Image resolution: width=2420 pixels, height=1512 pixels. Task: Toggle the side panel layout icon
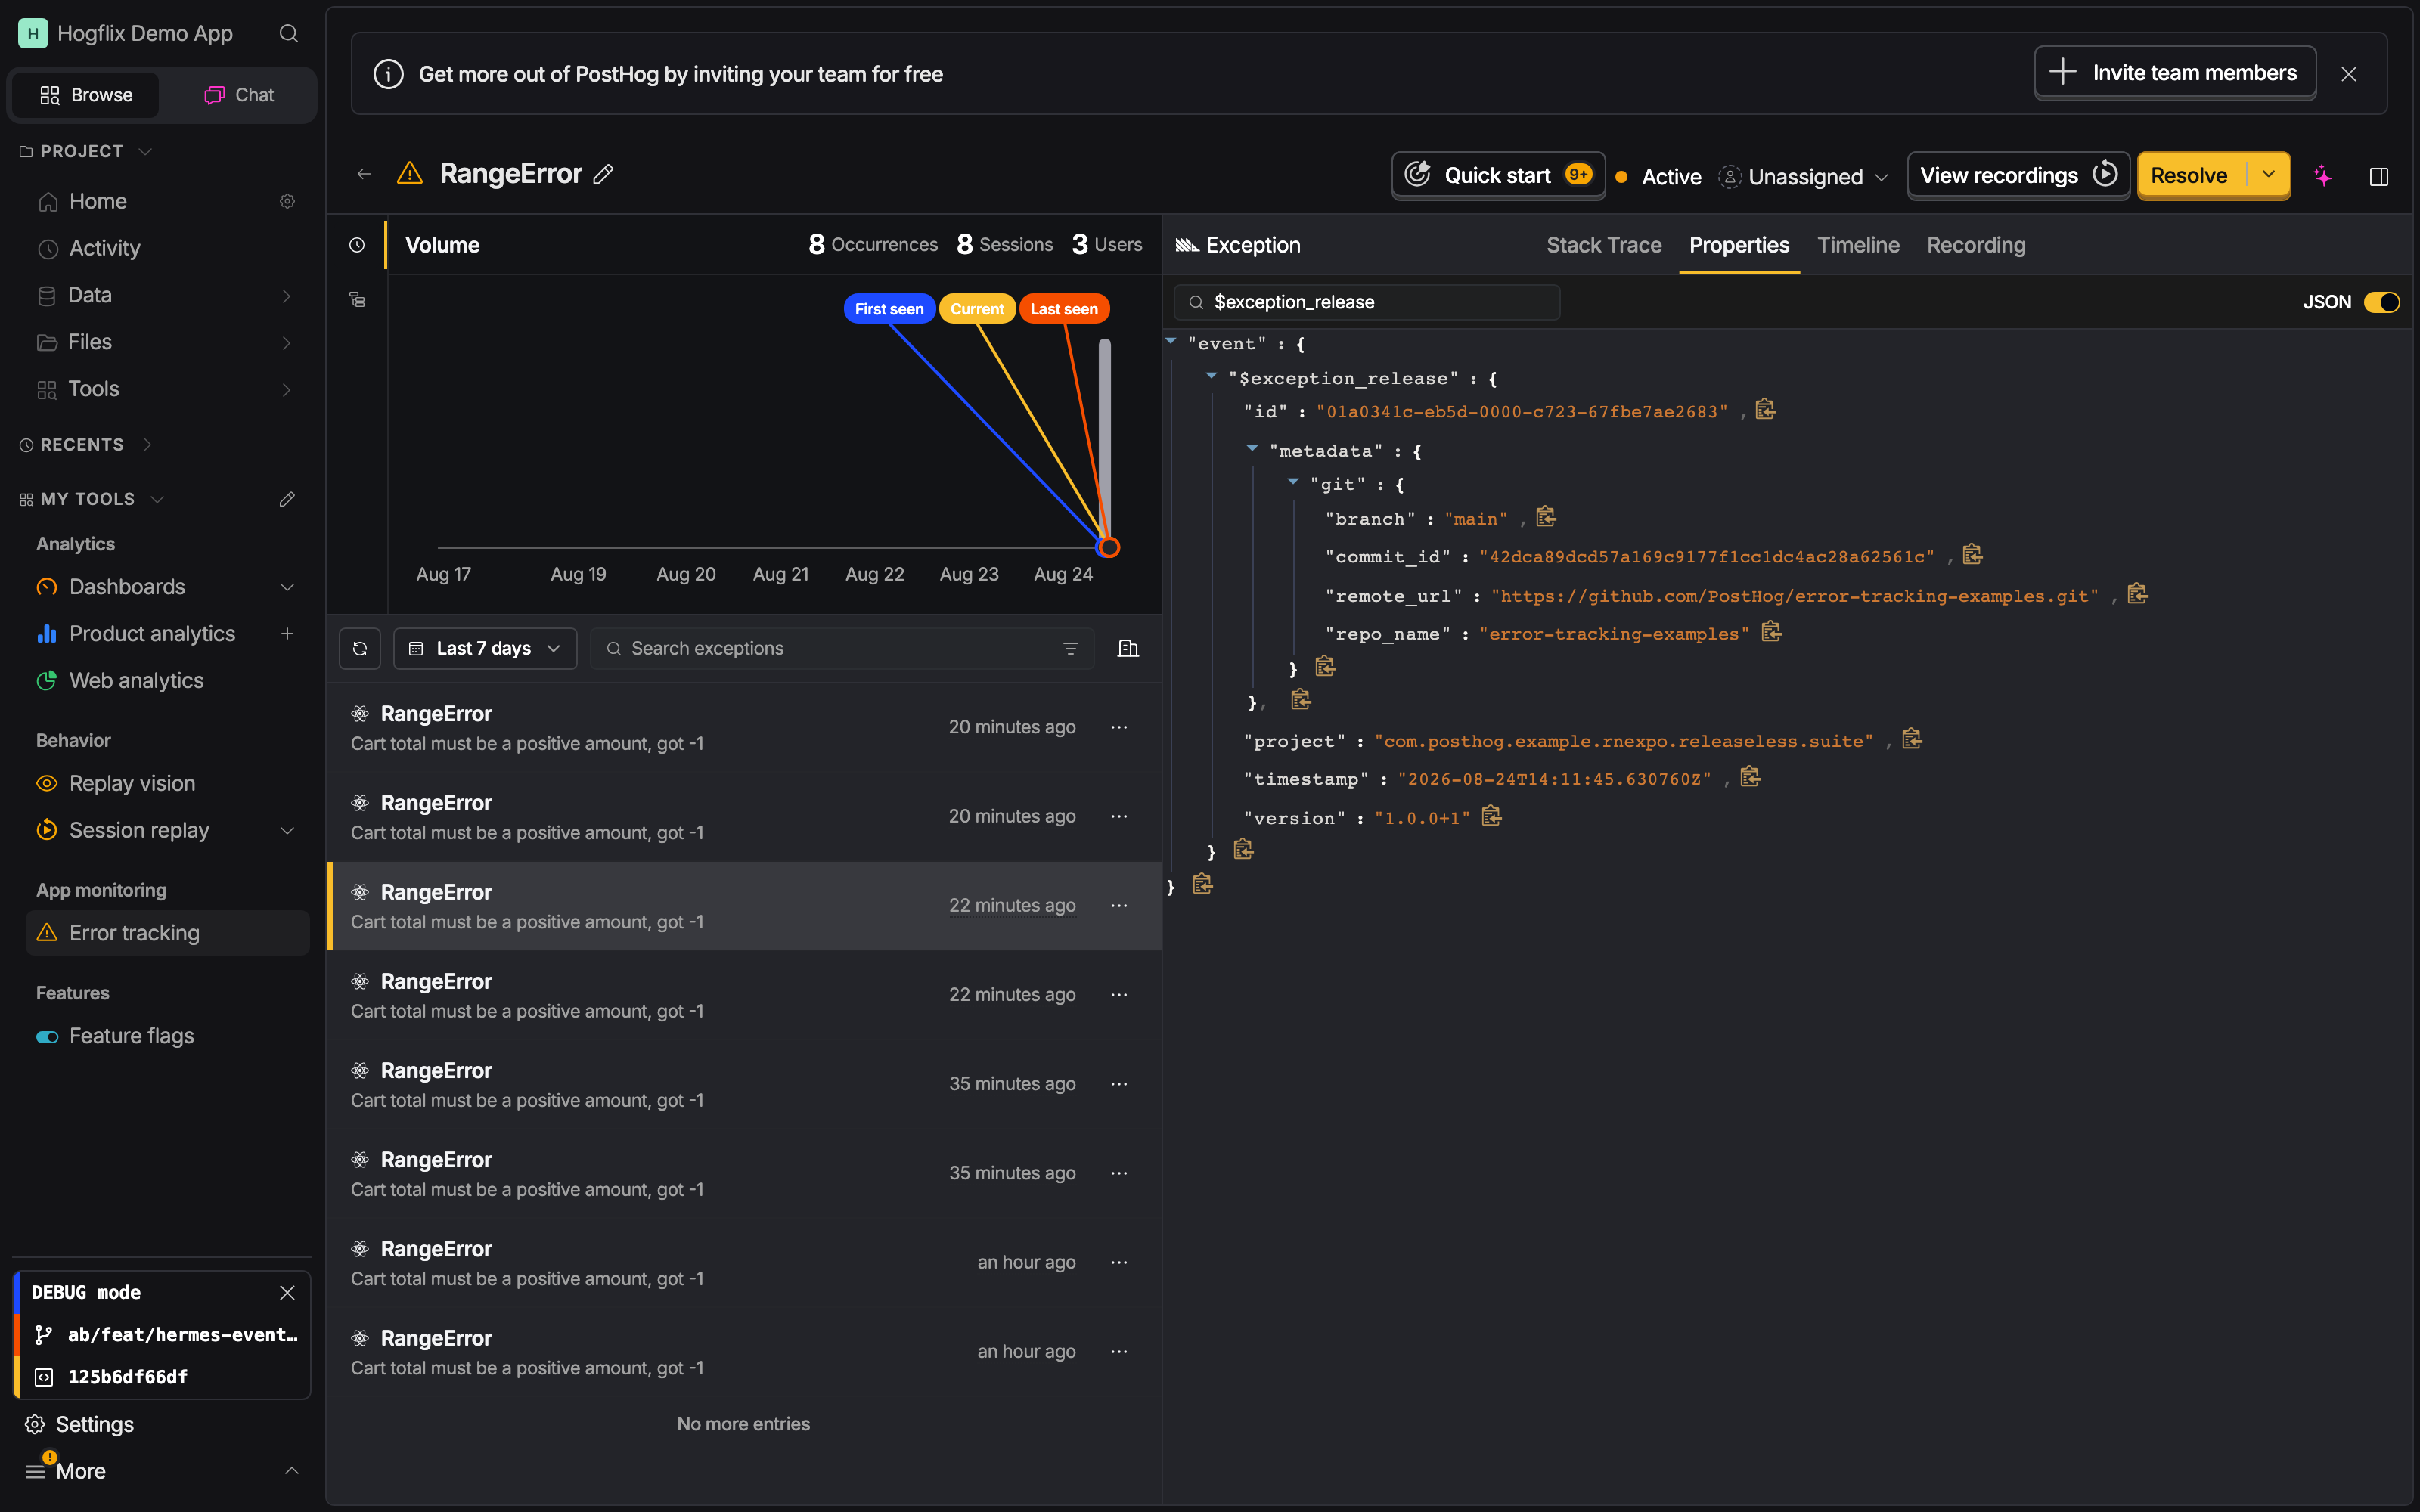point(2379,176)
